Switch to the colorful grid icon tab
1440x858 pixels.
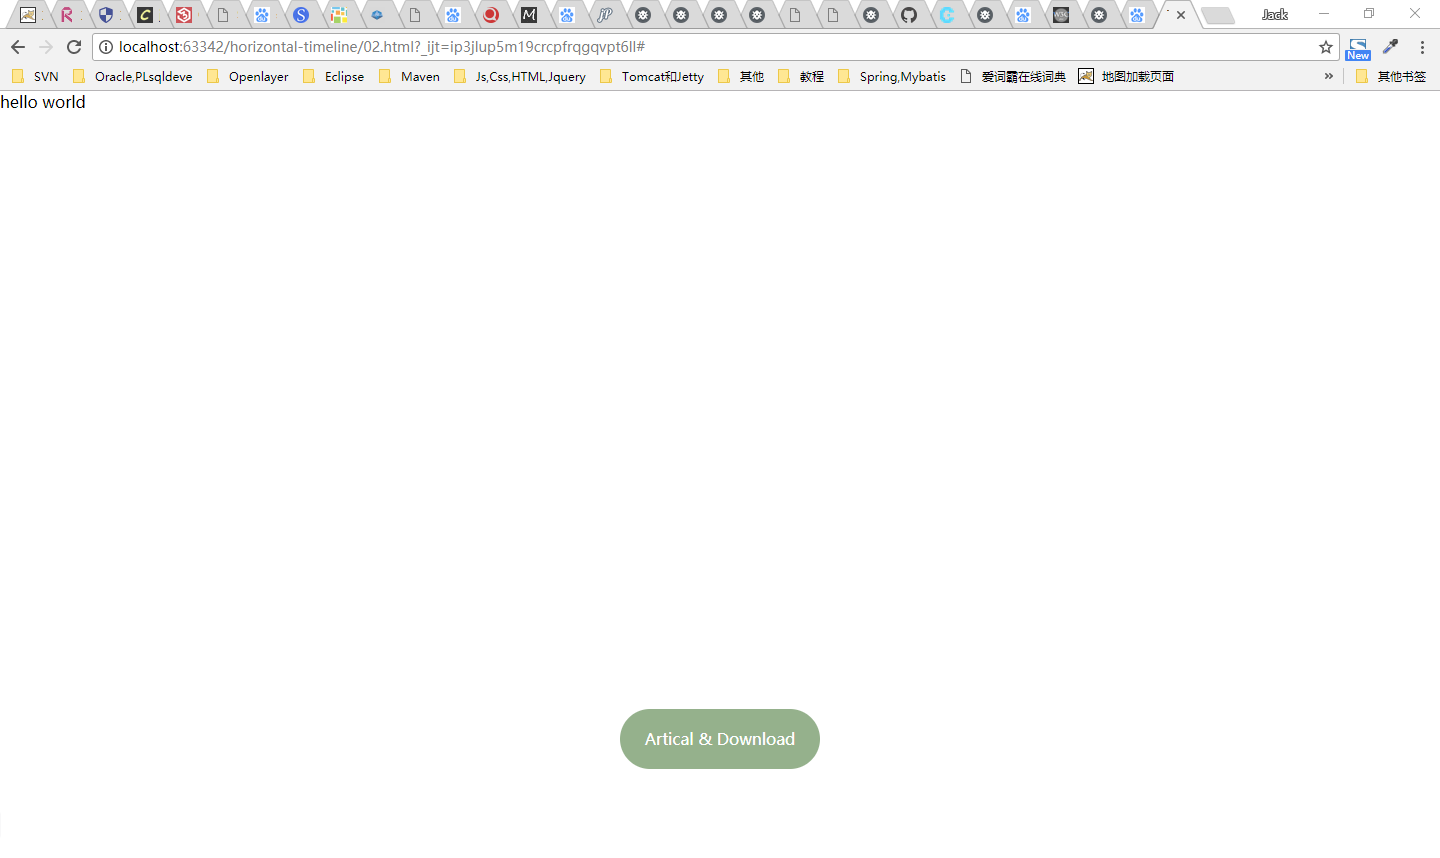pos(339,15)
